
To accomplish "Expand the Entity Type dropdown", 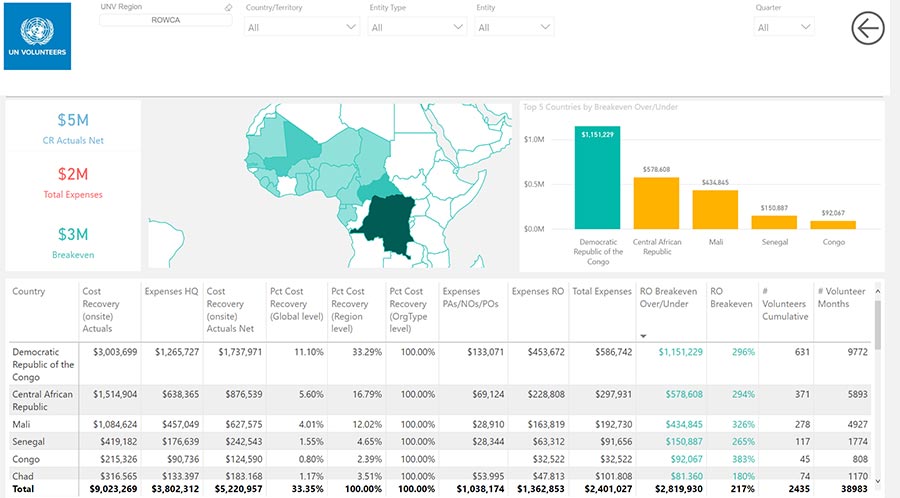I will click(x=416, y=27).
